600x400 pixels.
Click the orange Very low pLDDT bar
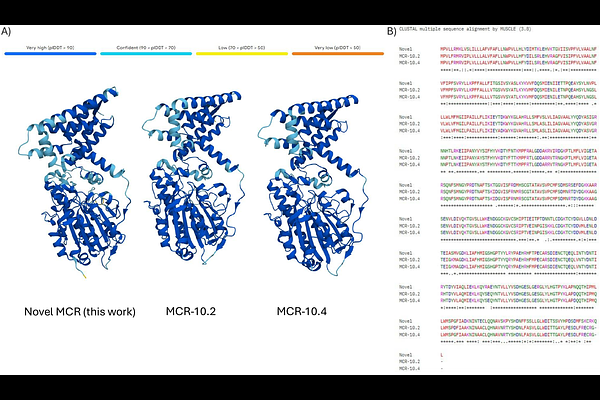point(338,54)
